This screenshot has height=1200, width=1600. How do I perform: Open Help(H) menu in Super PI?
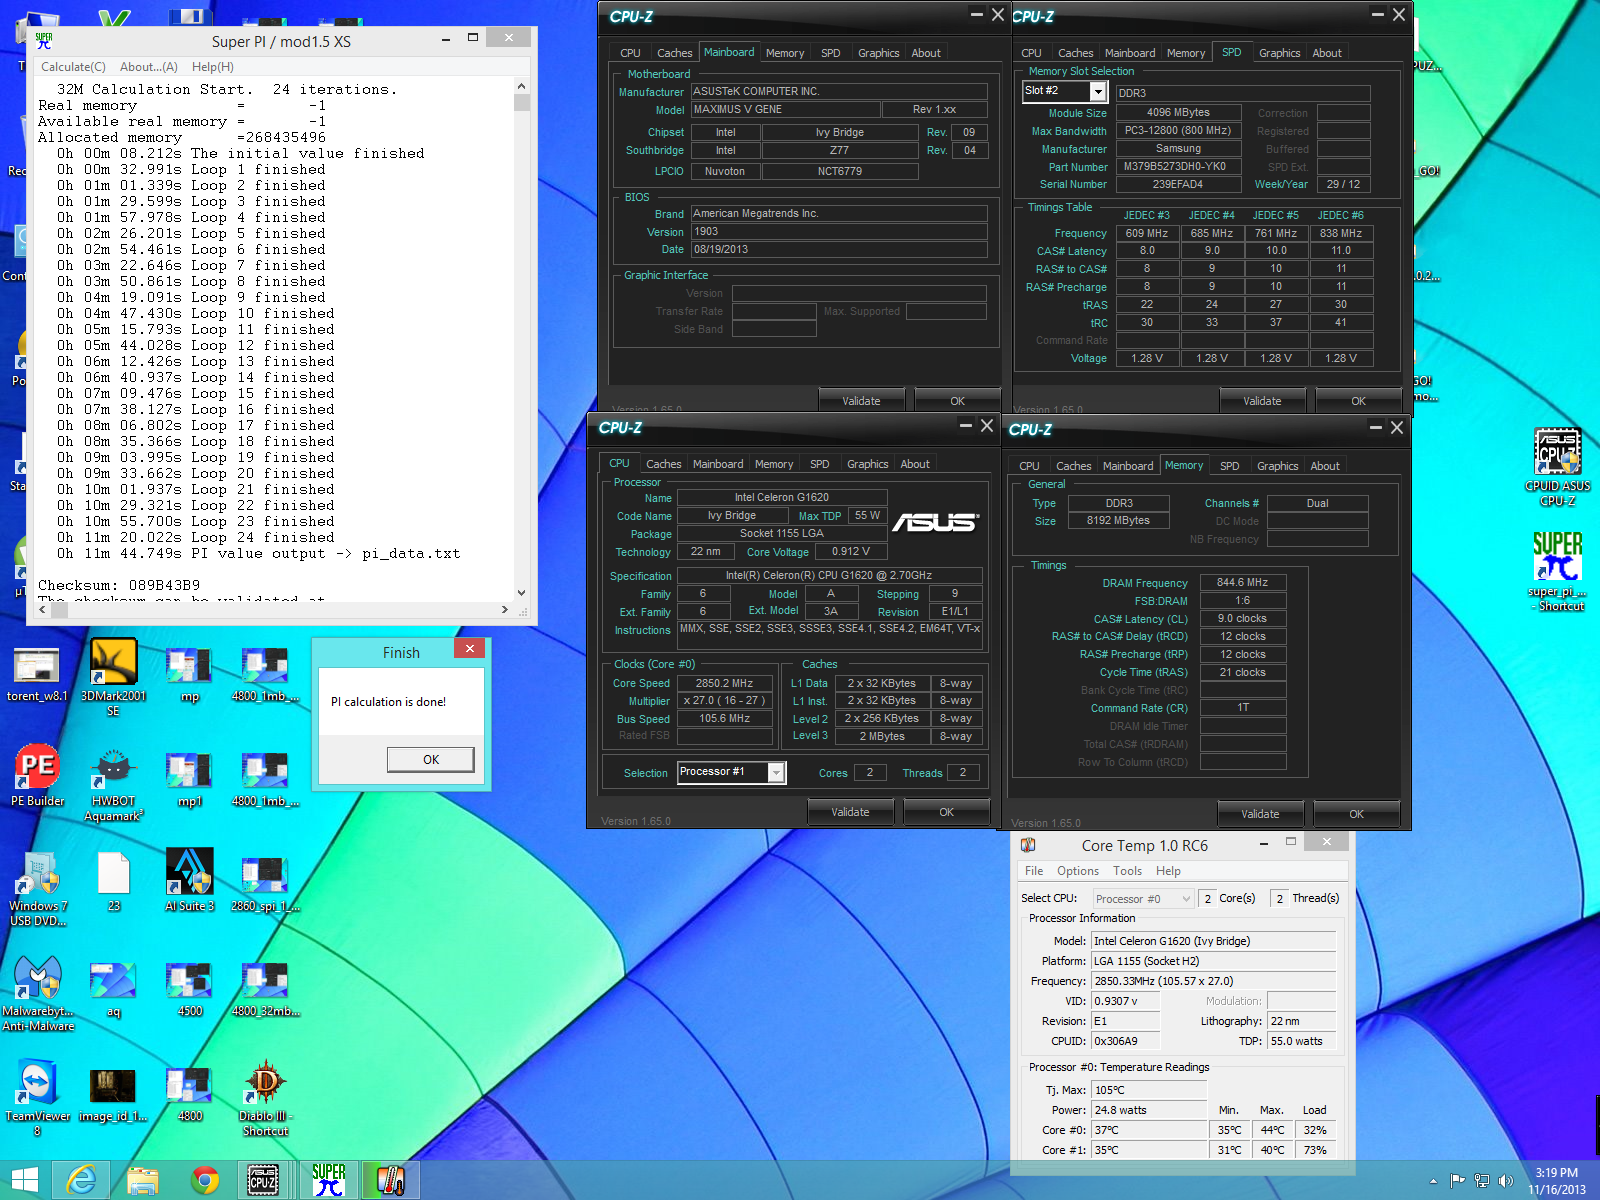(x=212, y=67)
